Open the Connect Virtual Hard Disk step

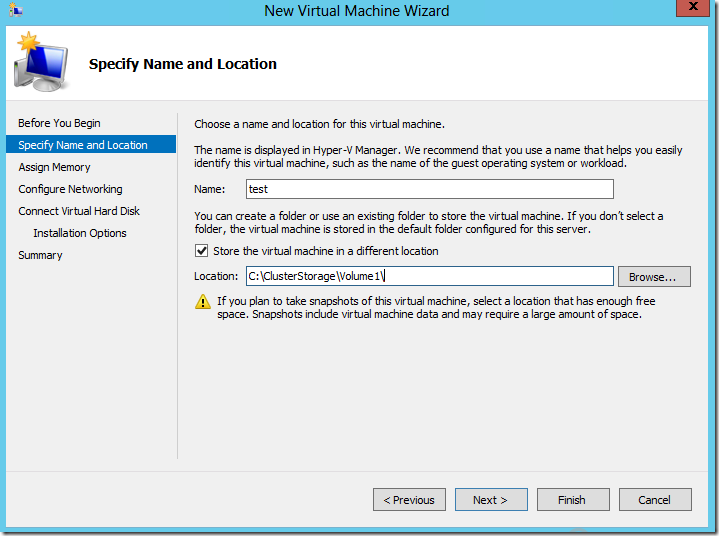click(79, 211)
